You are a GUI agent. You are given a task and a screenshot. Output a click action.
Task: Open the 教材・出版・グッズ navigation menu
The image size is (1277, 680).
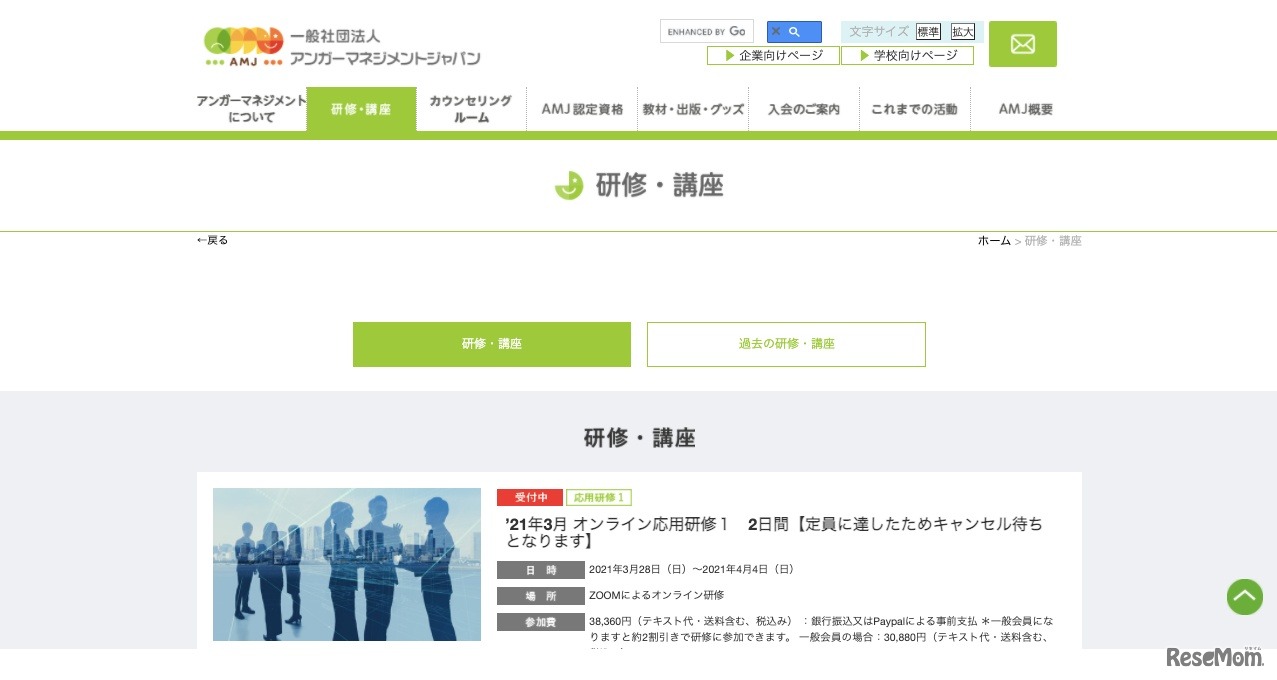click(x=693, y=109)
